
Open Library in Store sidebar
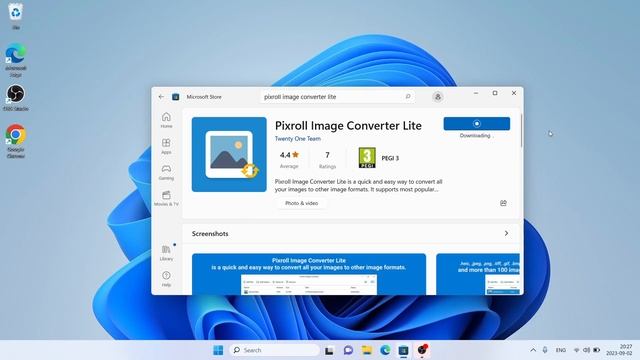(166, 253)
